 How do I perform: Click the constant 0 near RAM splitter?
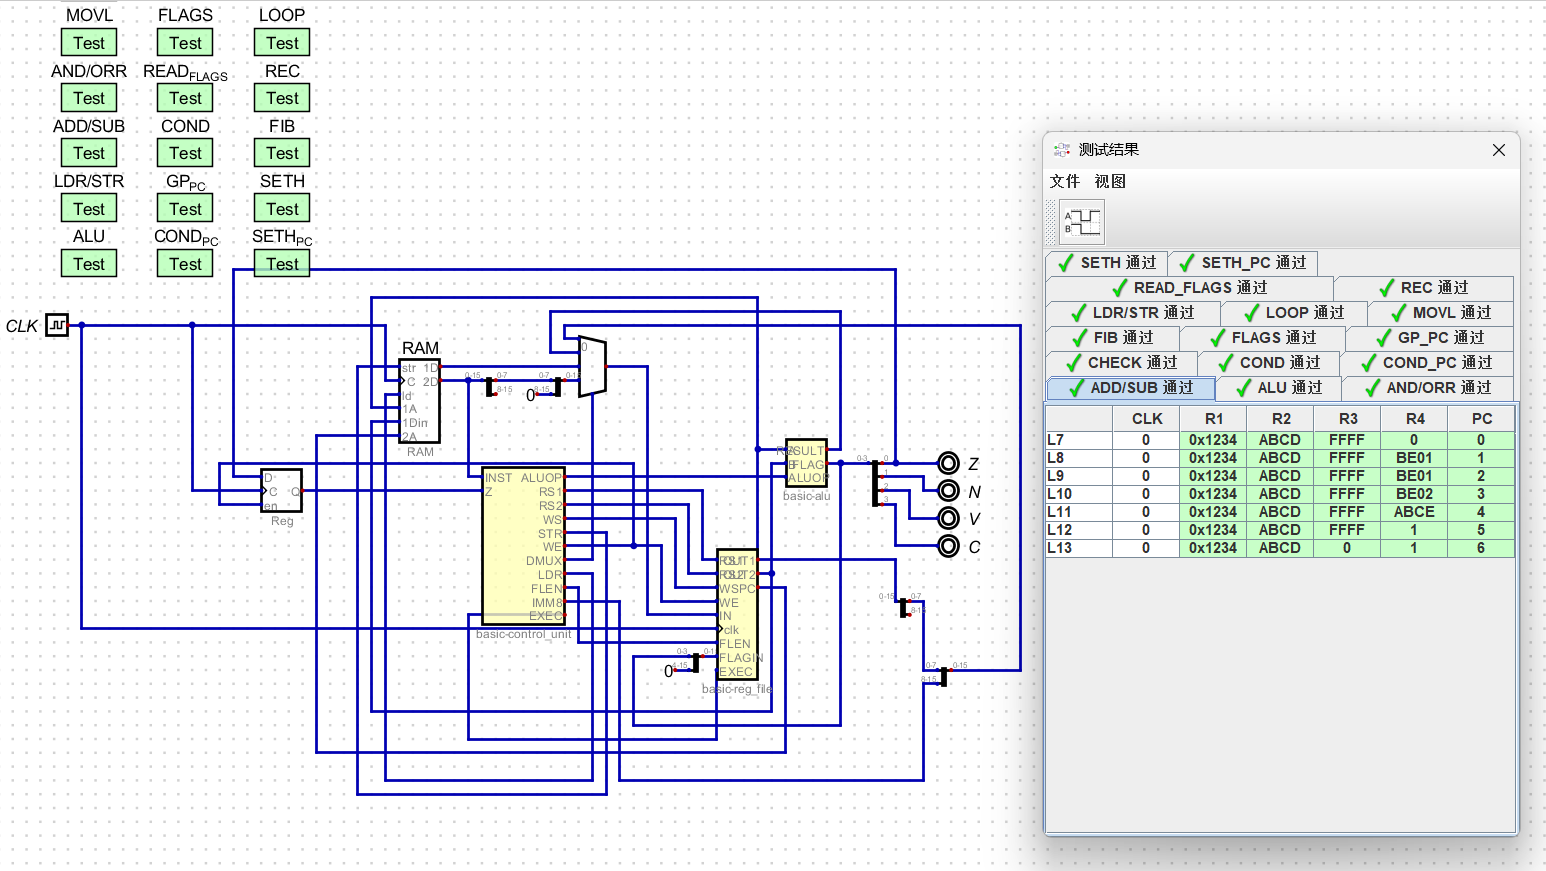click(x=530, y=396)
